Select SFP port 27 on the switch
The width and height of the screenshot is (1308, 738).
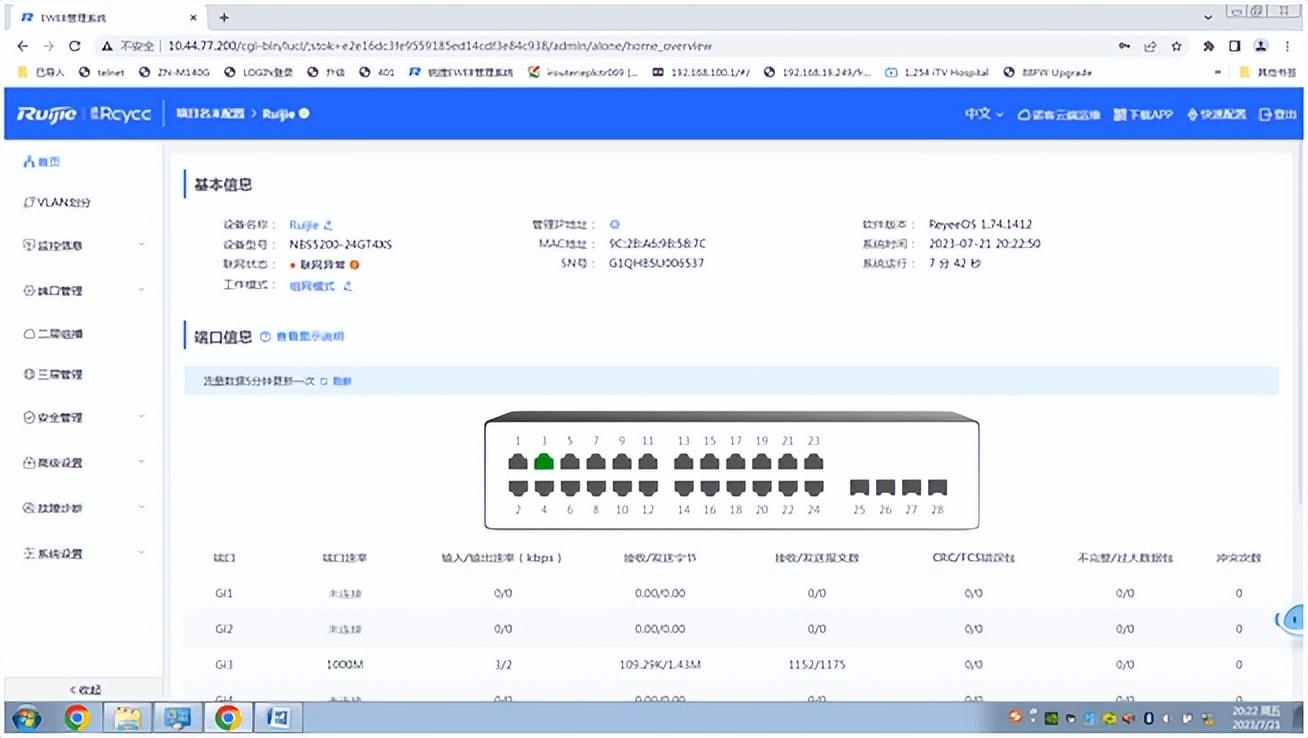(911, 487)
